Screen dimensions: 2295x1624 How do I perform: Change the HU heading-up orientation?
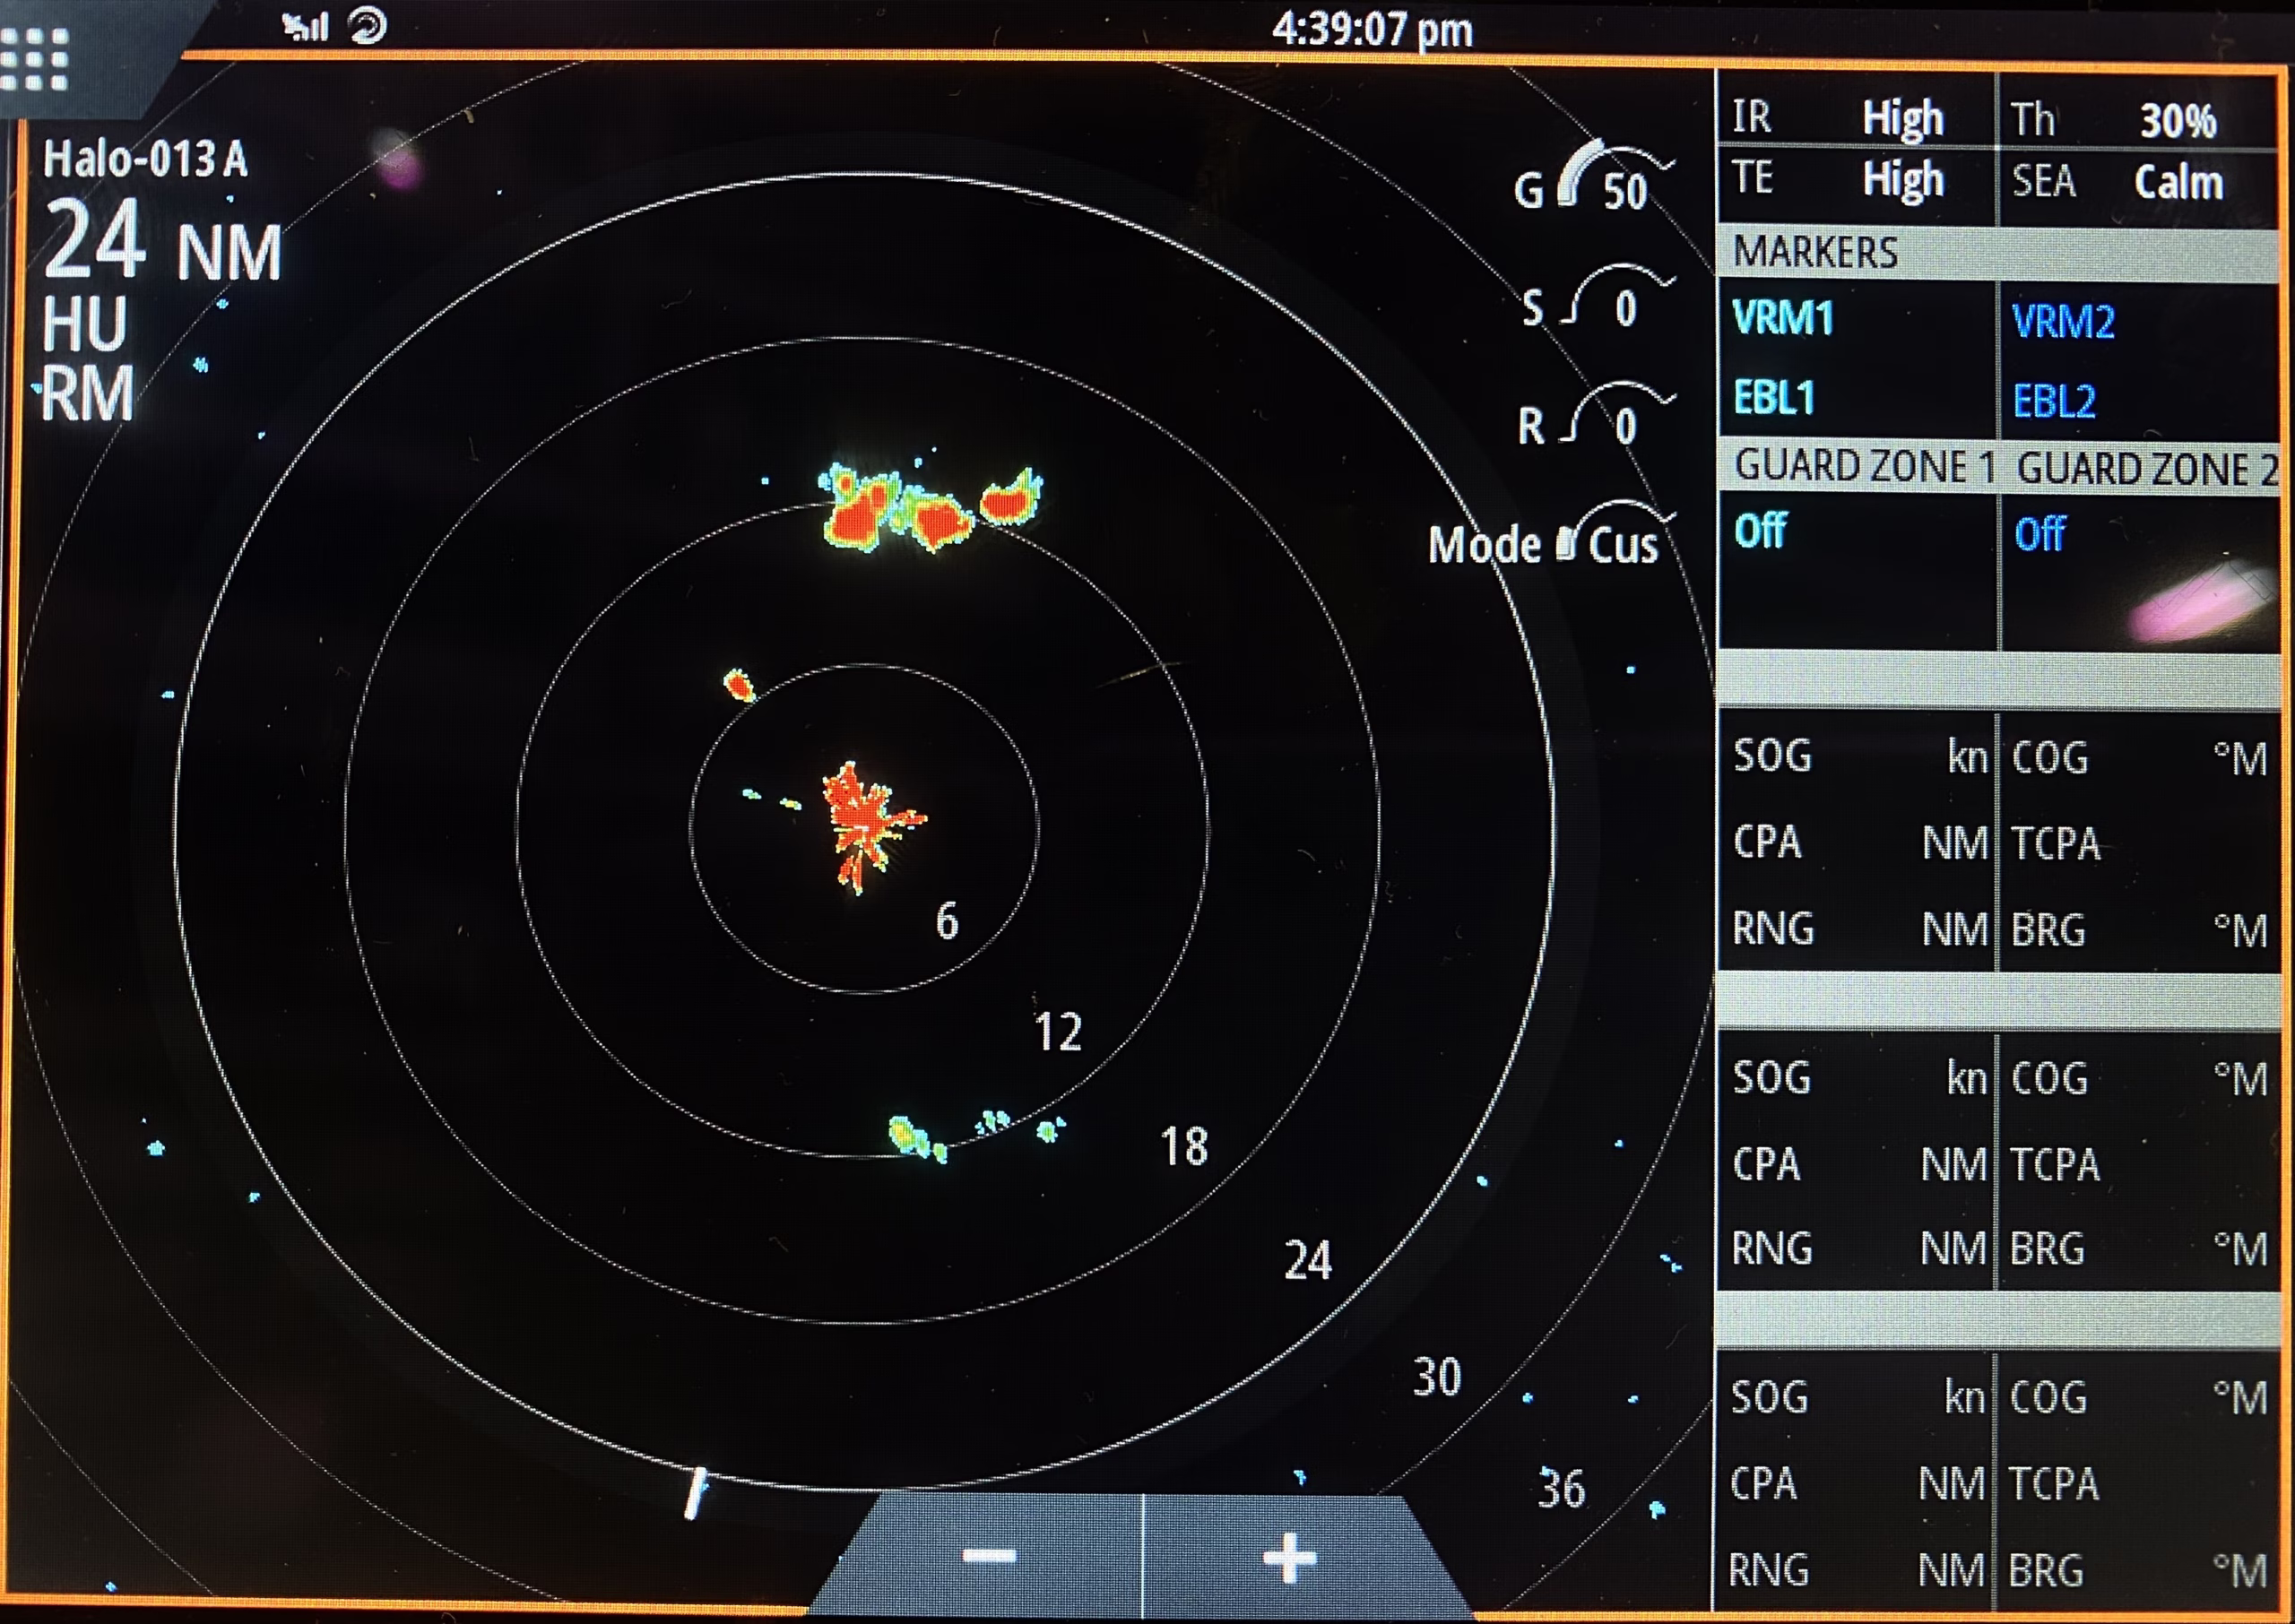click(85, 324)
